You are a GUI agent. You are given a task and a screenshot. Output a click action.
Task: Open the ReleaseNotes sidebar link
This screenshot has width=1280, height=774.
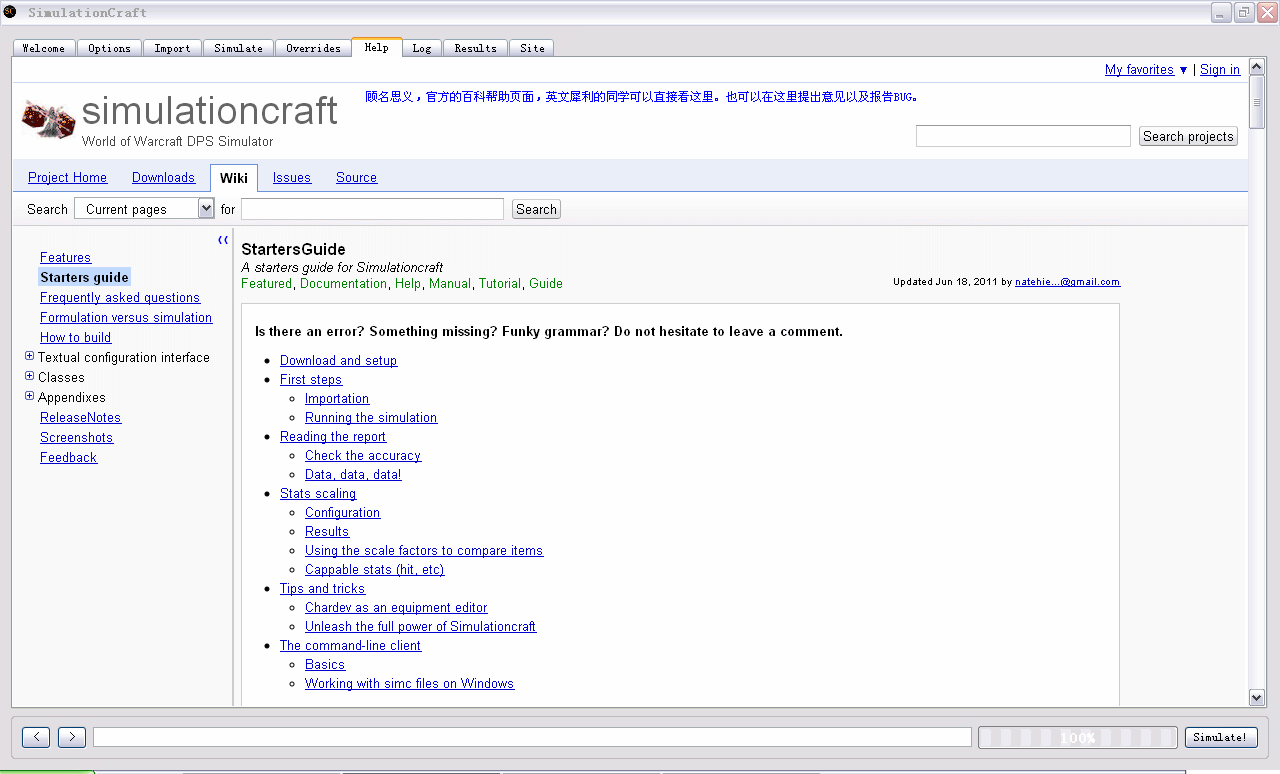(x=80, y=417)
